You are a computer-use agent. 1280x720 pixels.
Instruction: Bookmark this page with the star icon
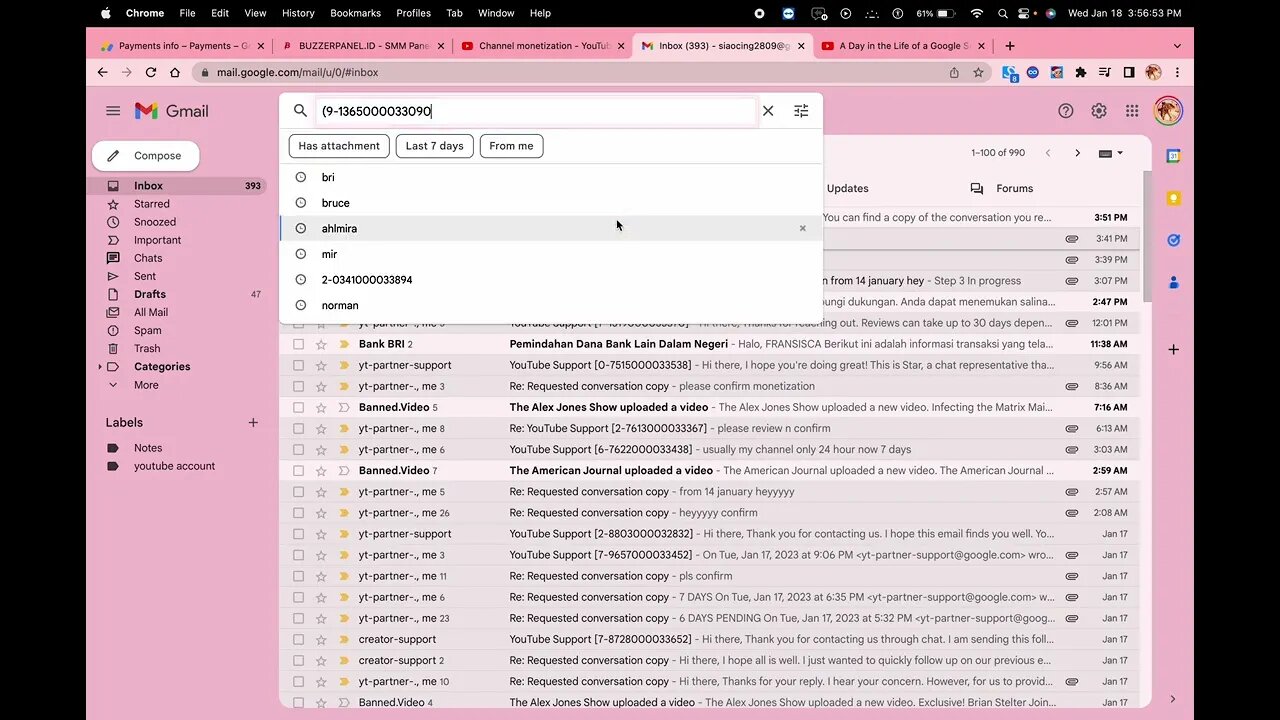[978, 72]
